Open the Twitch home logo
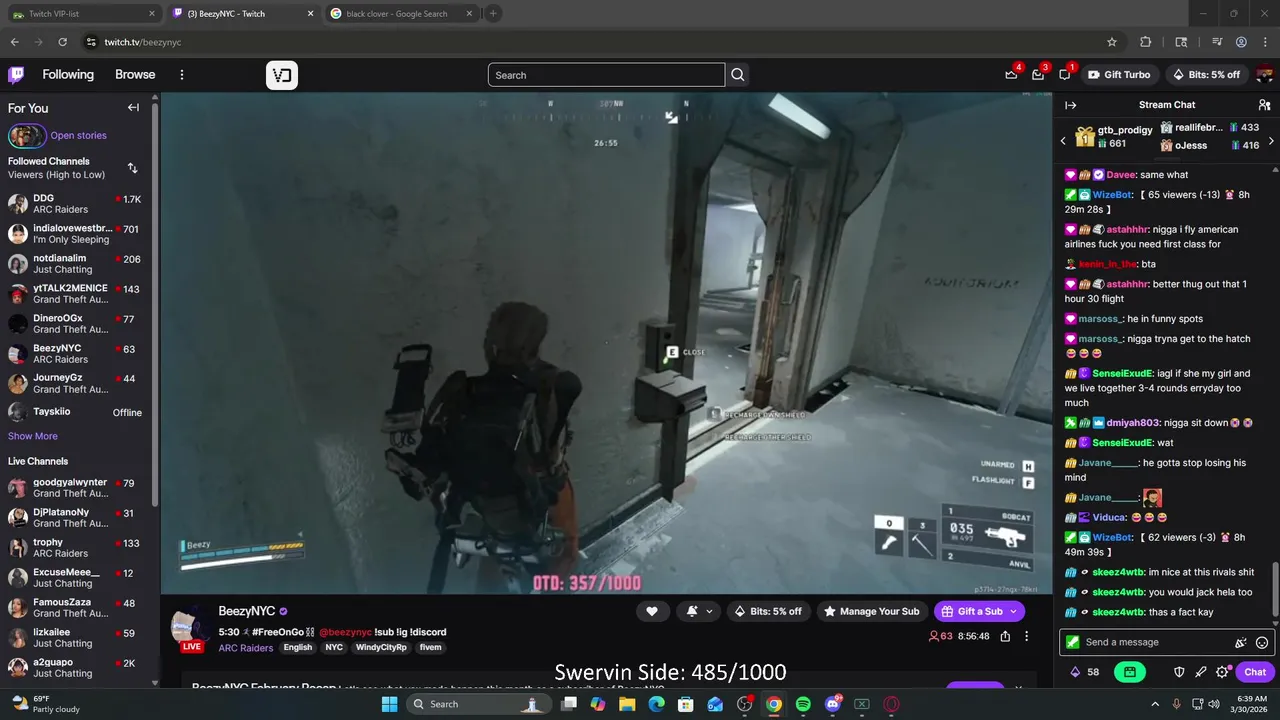Viewport: 1280px width, 720px height. pyautogui.click(x=16, y=75)
